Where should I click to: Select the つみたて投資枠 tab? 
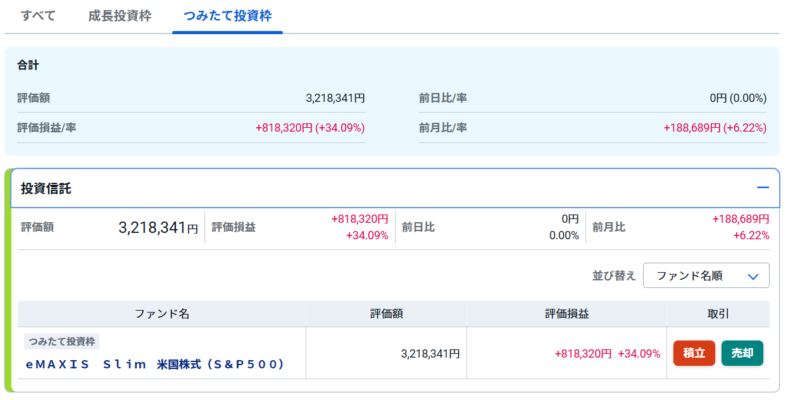(227, 16)
